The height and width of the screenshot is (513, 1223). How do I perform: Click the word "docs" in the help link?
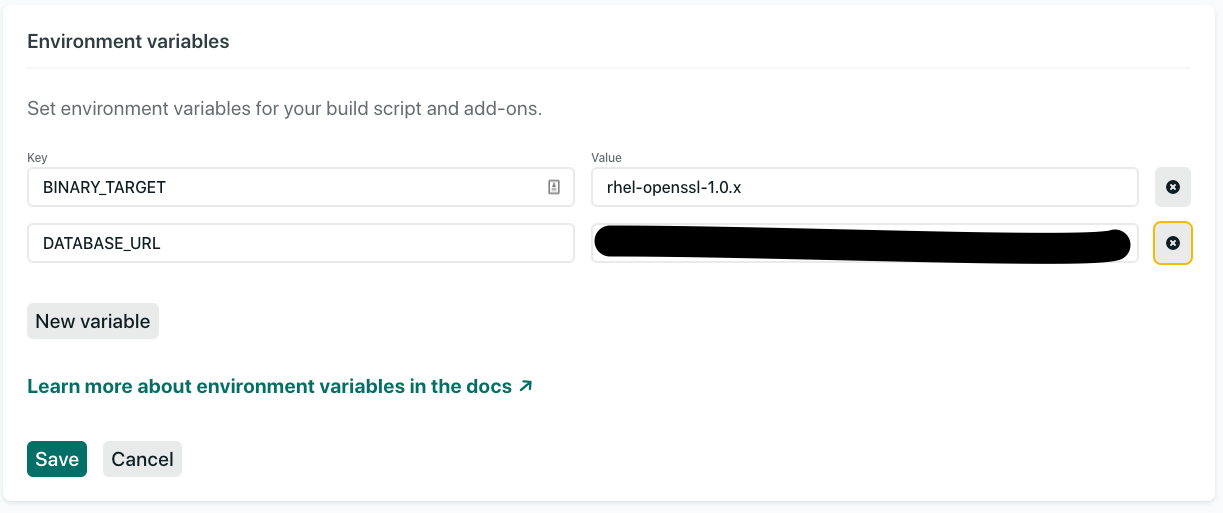pyautogui.click(x=487, y=386)
